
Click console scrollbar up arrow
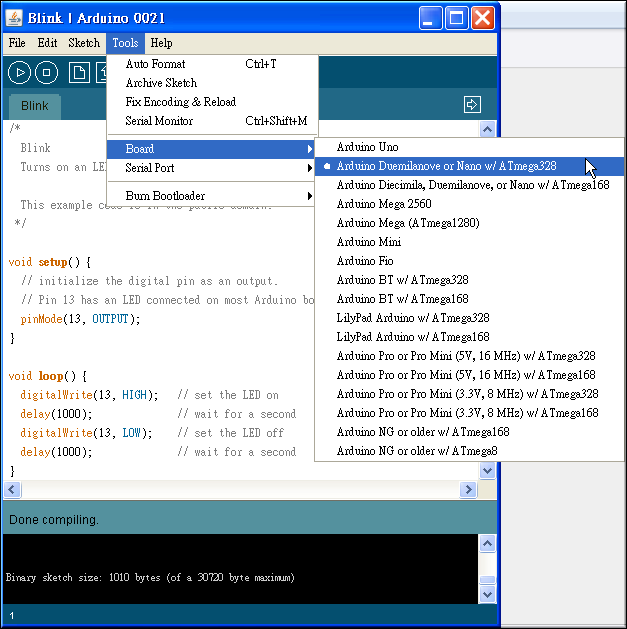point(487,544)
